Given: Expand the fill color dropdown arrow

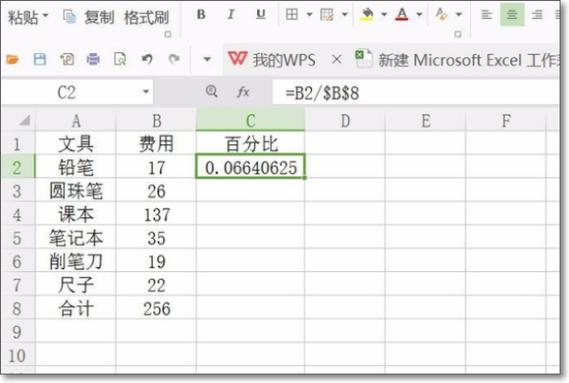Looking at the screenshot, I should pyautogui.click(x=384, y=15).
